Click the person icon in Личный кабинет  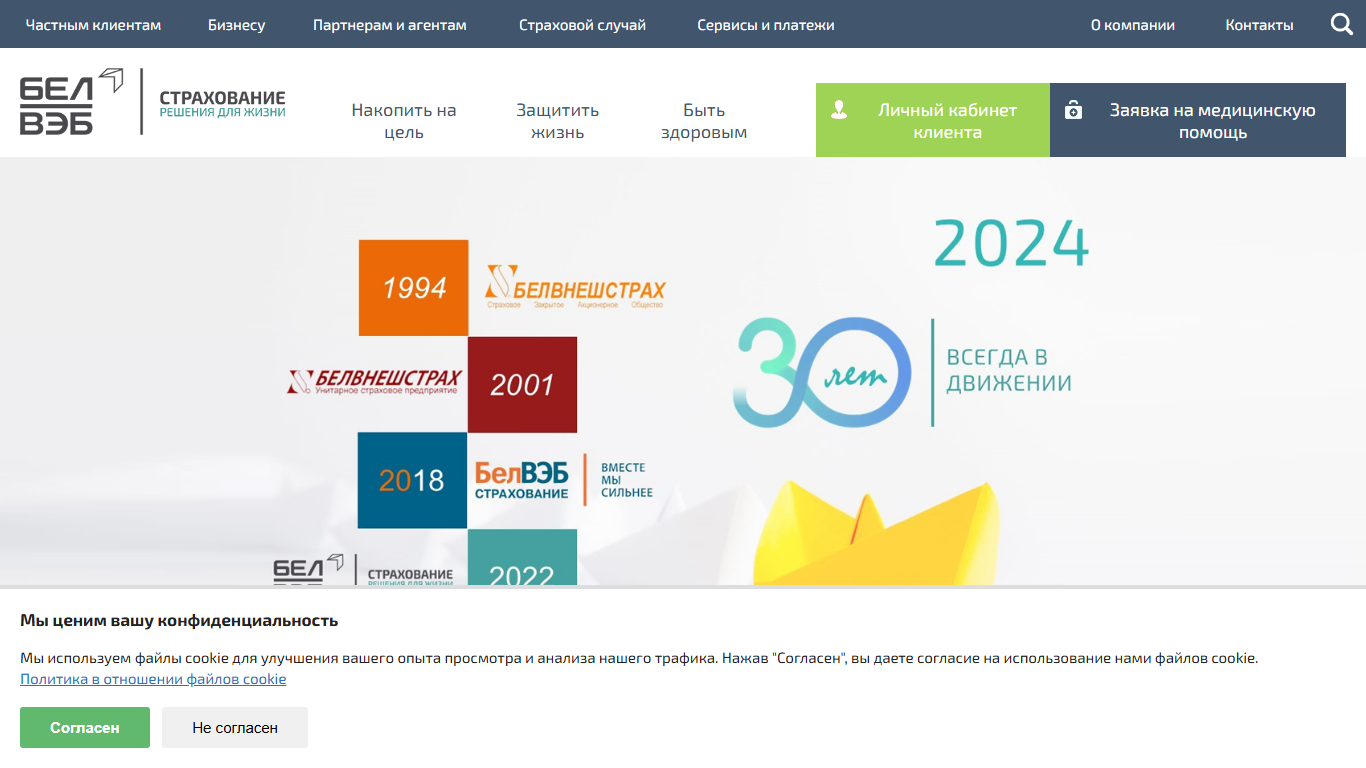coord(839,109)
